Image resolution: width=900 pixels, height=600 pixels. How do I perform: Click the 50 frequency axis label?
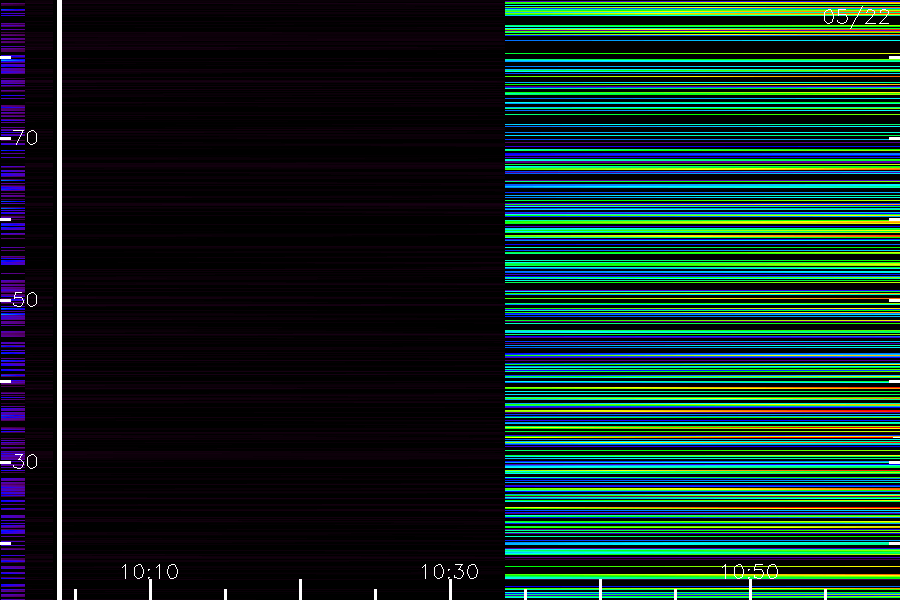coord(25,300)
